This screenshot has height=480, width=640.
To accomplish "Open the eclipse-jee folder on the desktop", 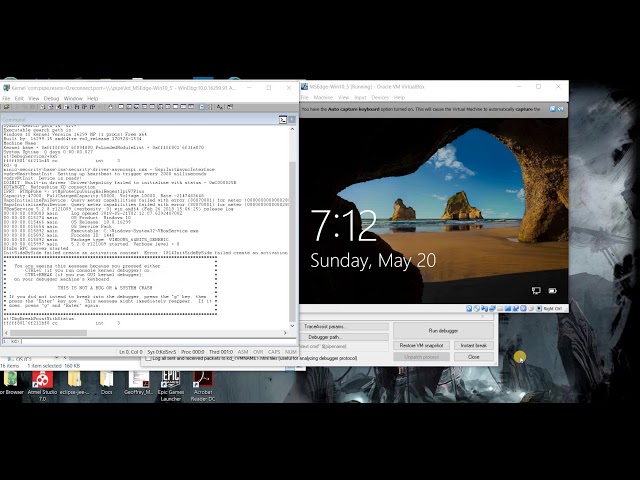I will click(x=74, y=383).
